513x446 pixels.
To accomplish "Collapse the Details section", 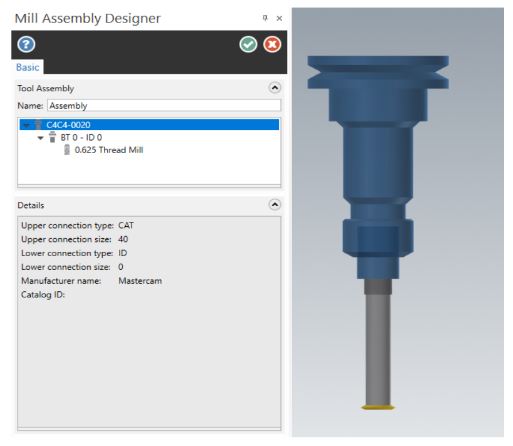I will point(275,204).
